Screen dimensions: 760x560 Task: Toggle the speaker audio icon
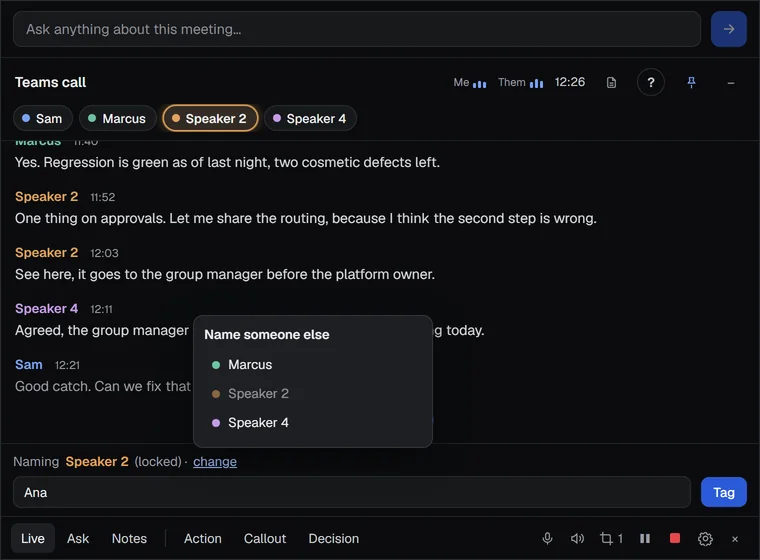click(577, 539)
